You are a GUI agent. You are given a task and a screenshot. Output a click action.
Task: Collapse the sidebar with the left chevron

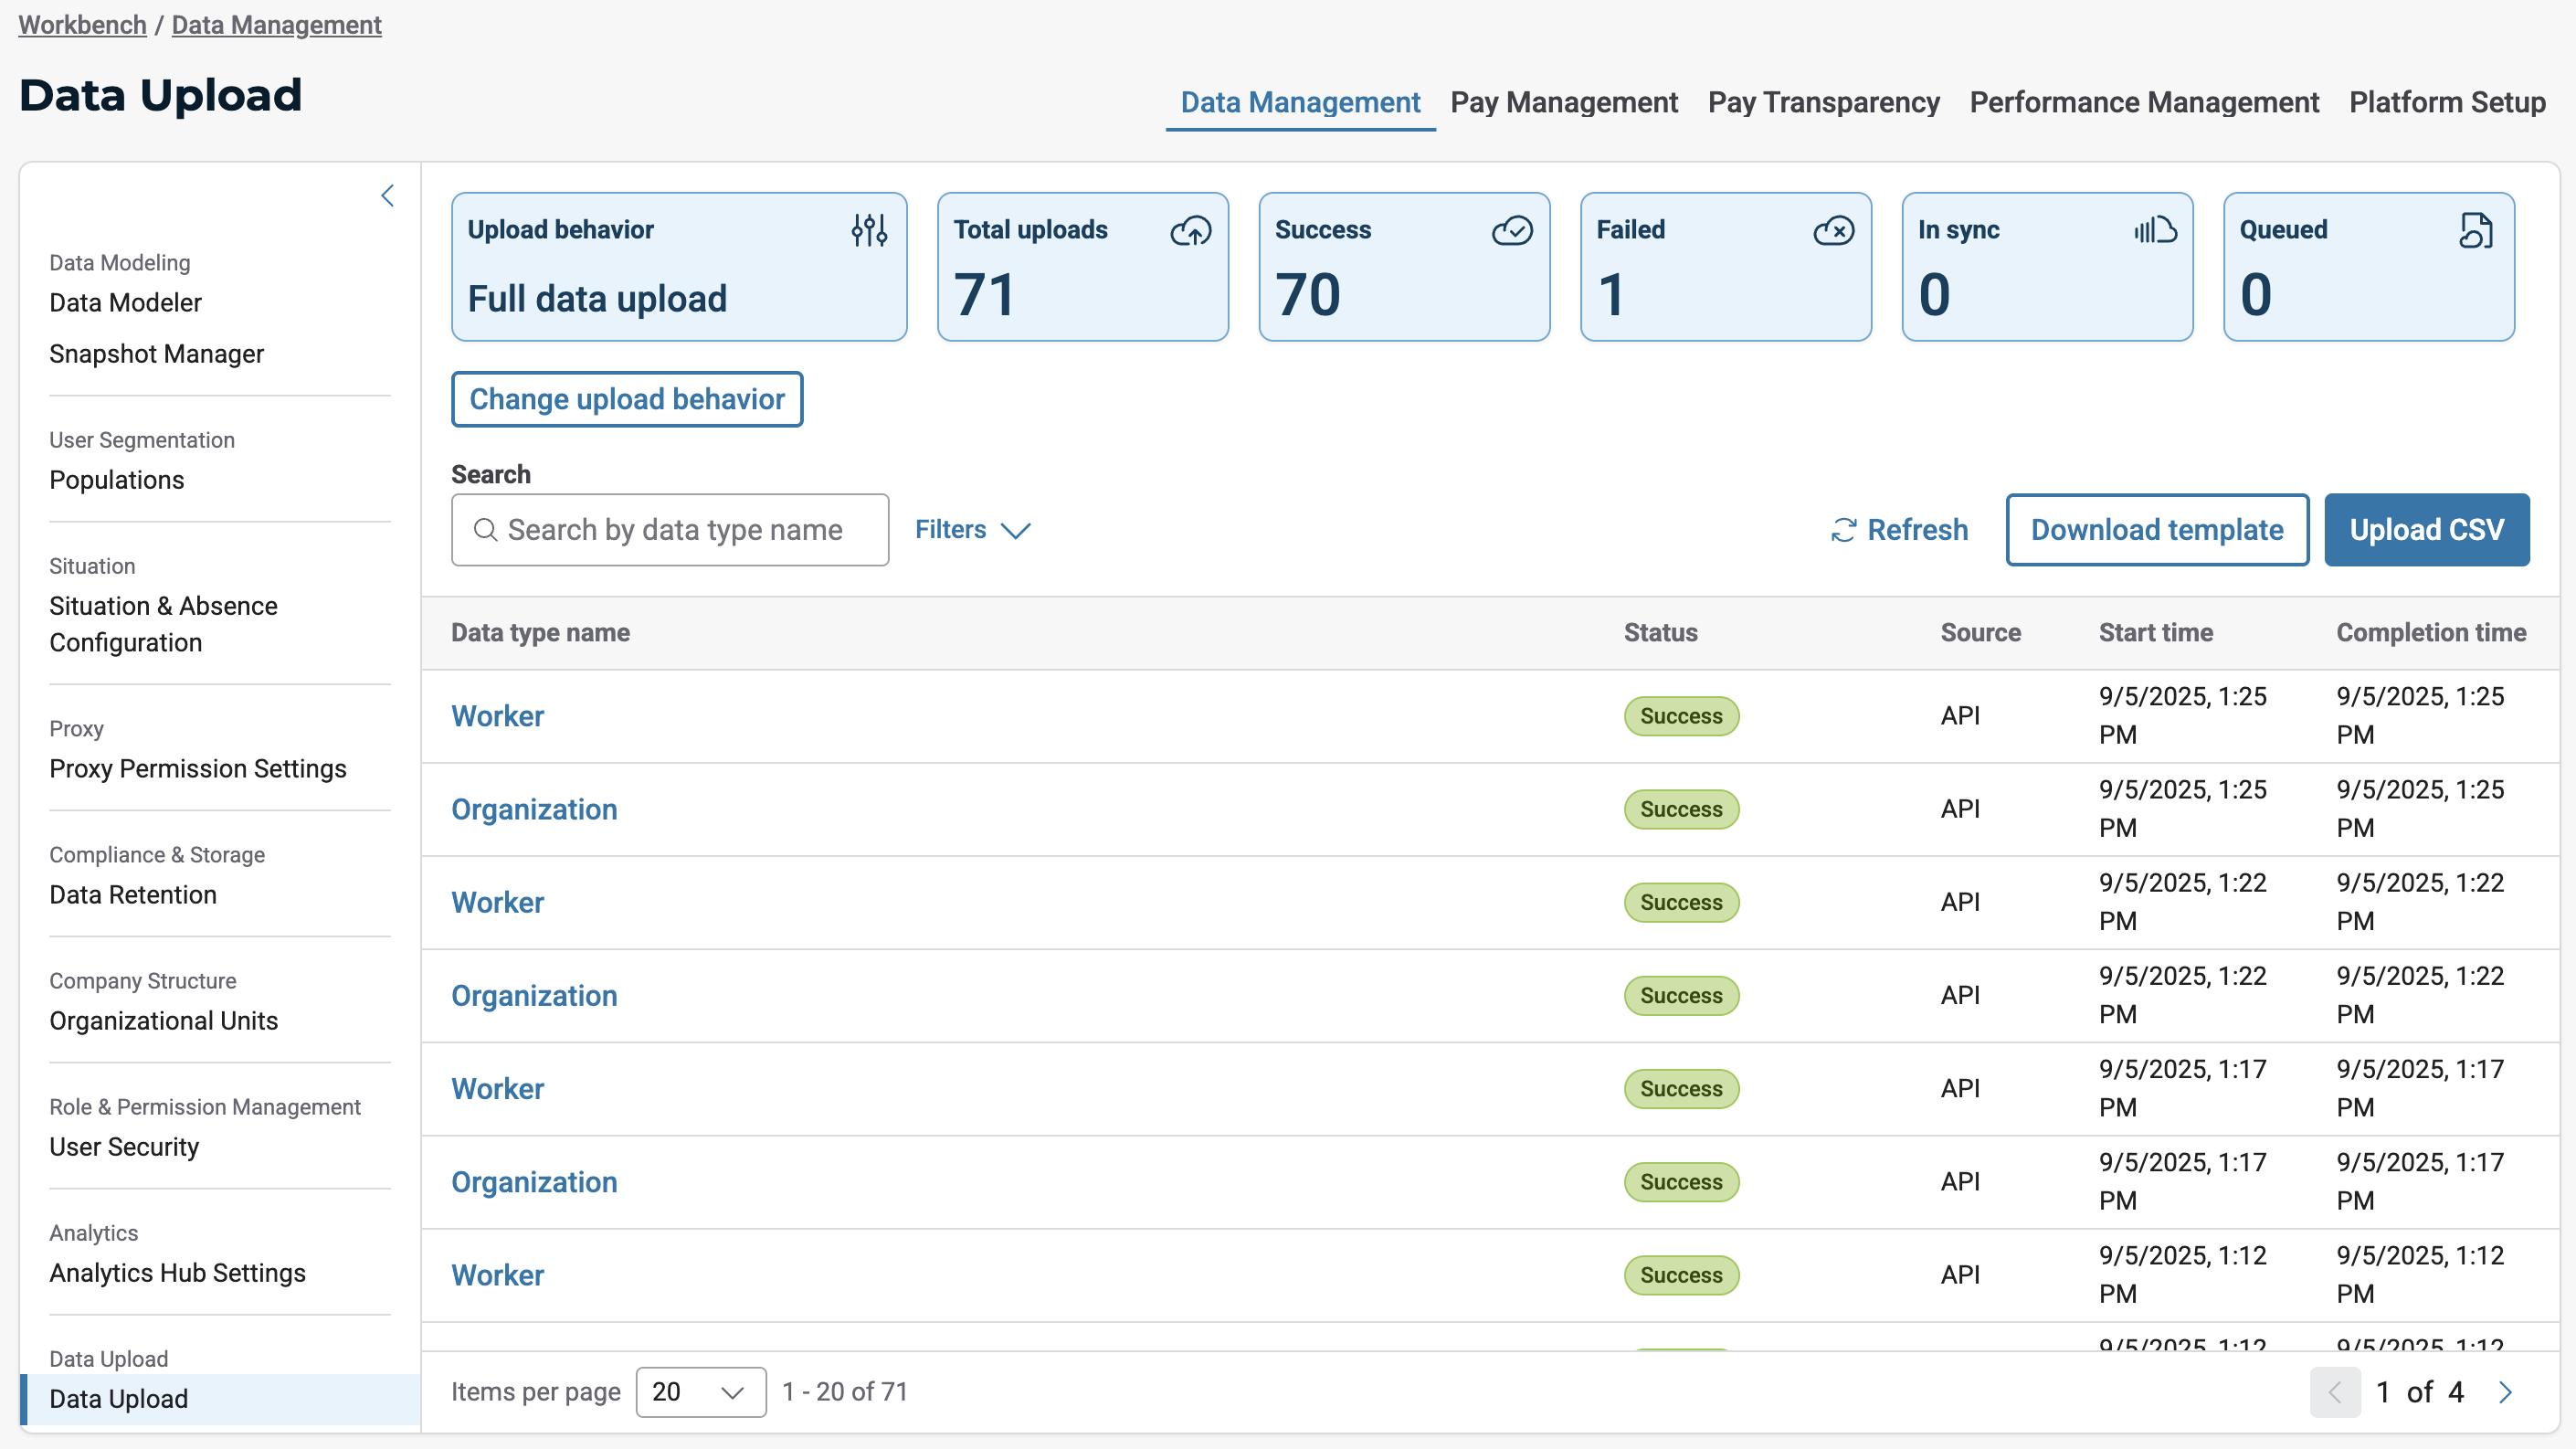click(388, 195)
